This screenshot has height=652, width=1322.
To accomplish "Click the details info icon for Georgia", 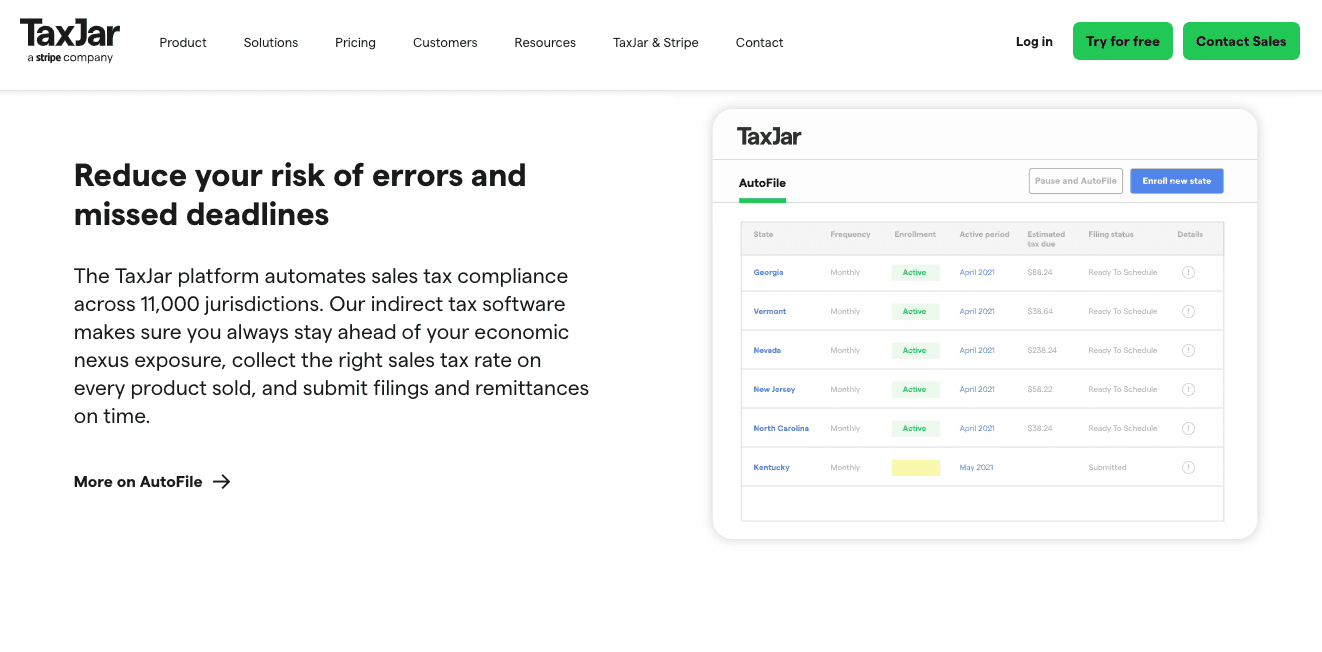I will (x=1188, y=272).
